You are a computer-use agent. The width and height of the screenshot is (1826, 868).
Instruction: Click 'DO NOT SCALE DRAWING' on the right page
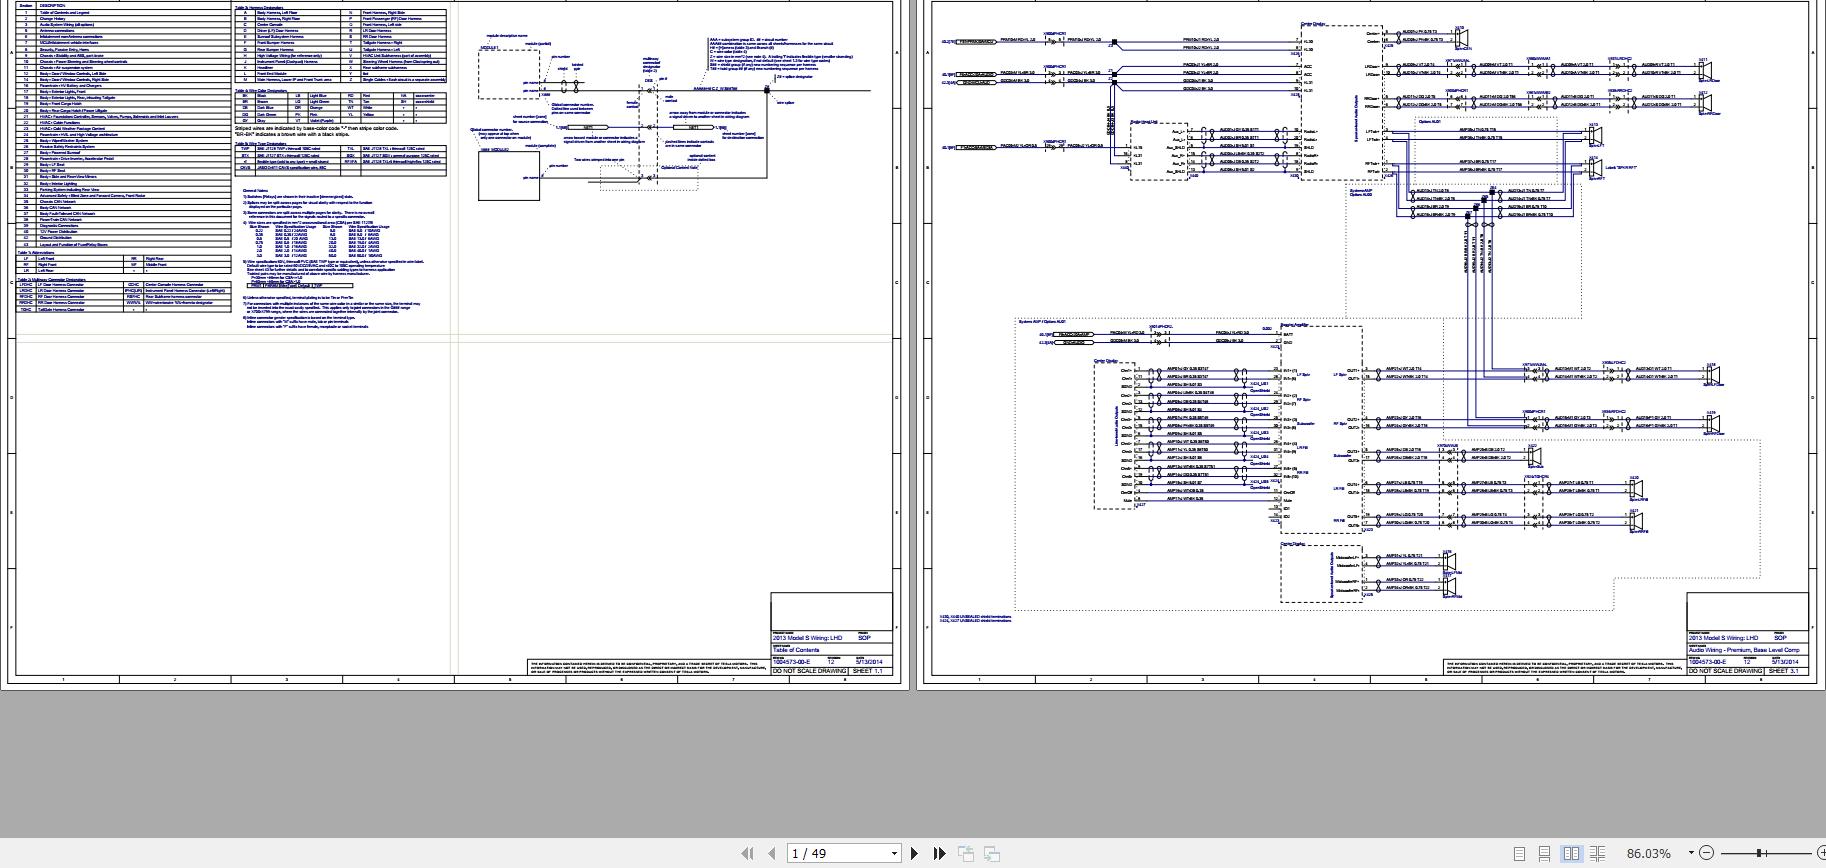(x=1725, y=671)
